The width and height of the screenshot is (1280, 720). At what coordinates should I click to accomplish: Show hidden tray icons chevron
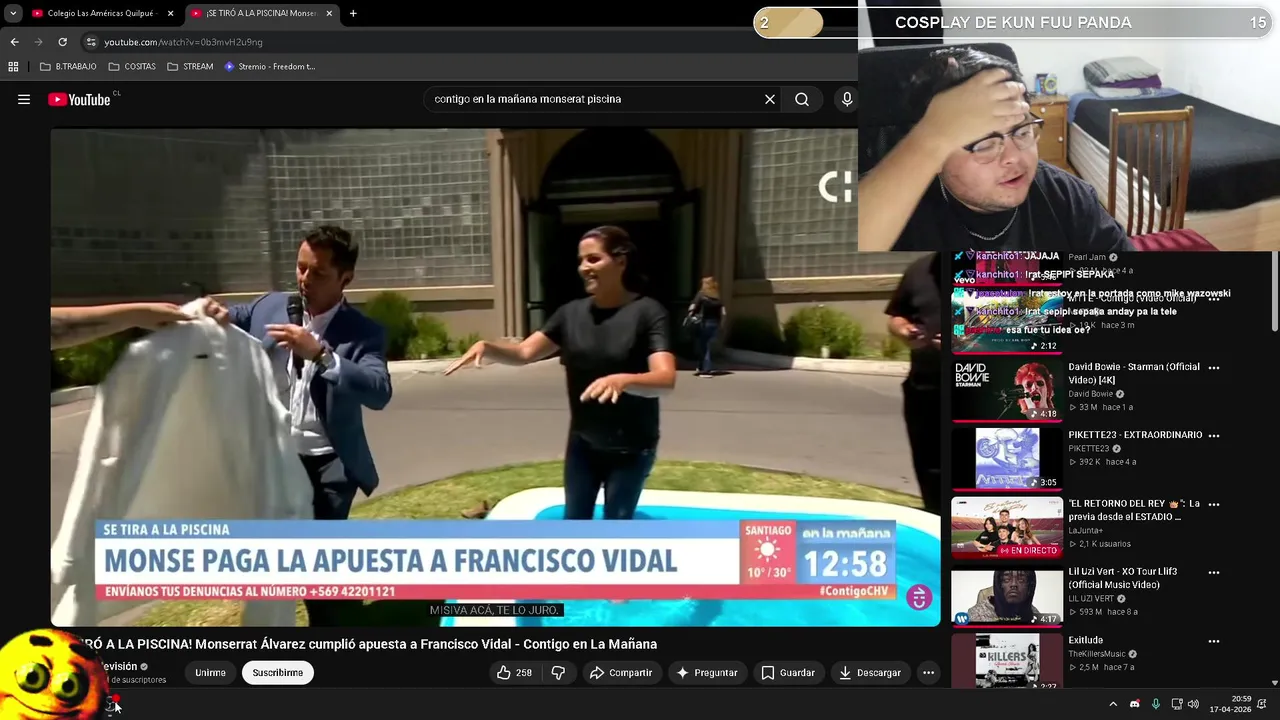(1113, 704)
